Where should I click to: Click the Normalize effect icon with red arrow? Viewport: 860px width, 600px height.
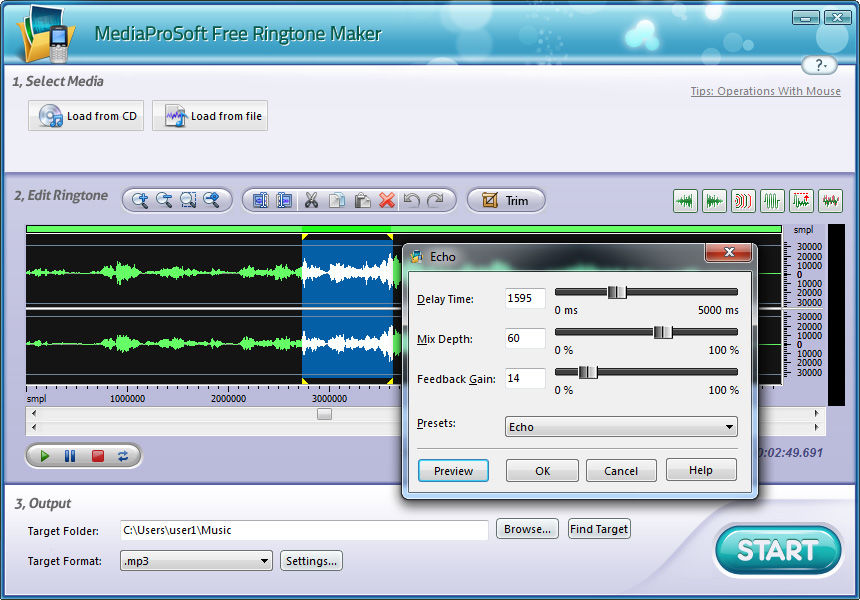tap(801, 201)
